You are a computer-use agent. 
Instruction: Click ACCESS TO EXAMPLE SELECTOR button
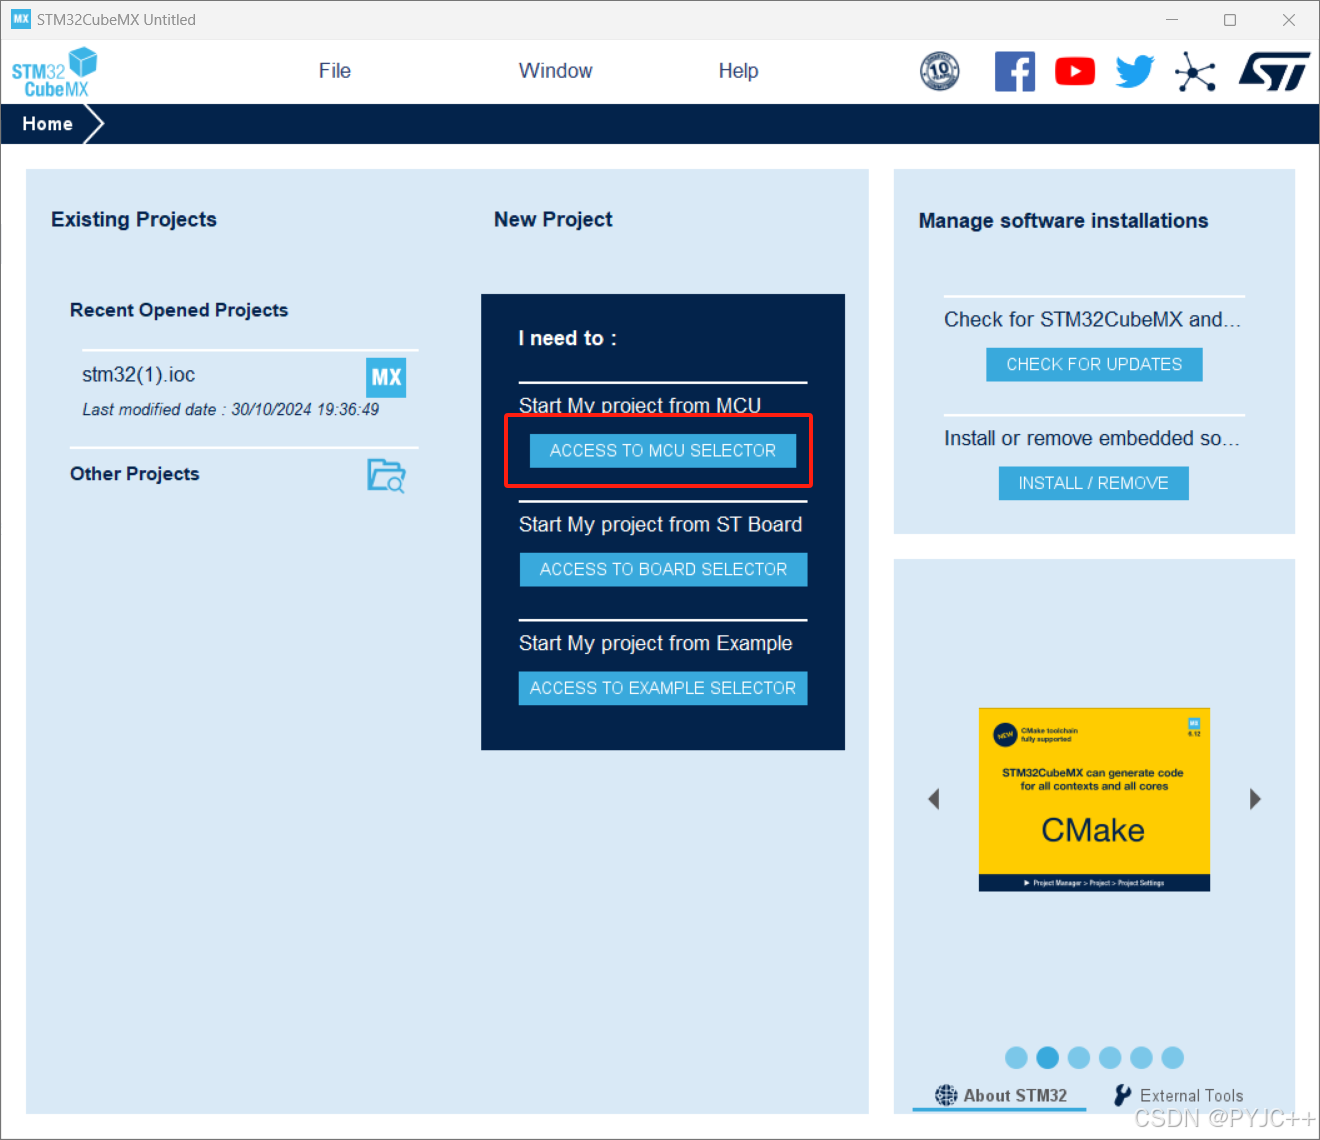click(663, 688)
